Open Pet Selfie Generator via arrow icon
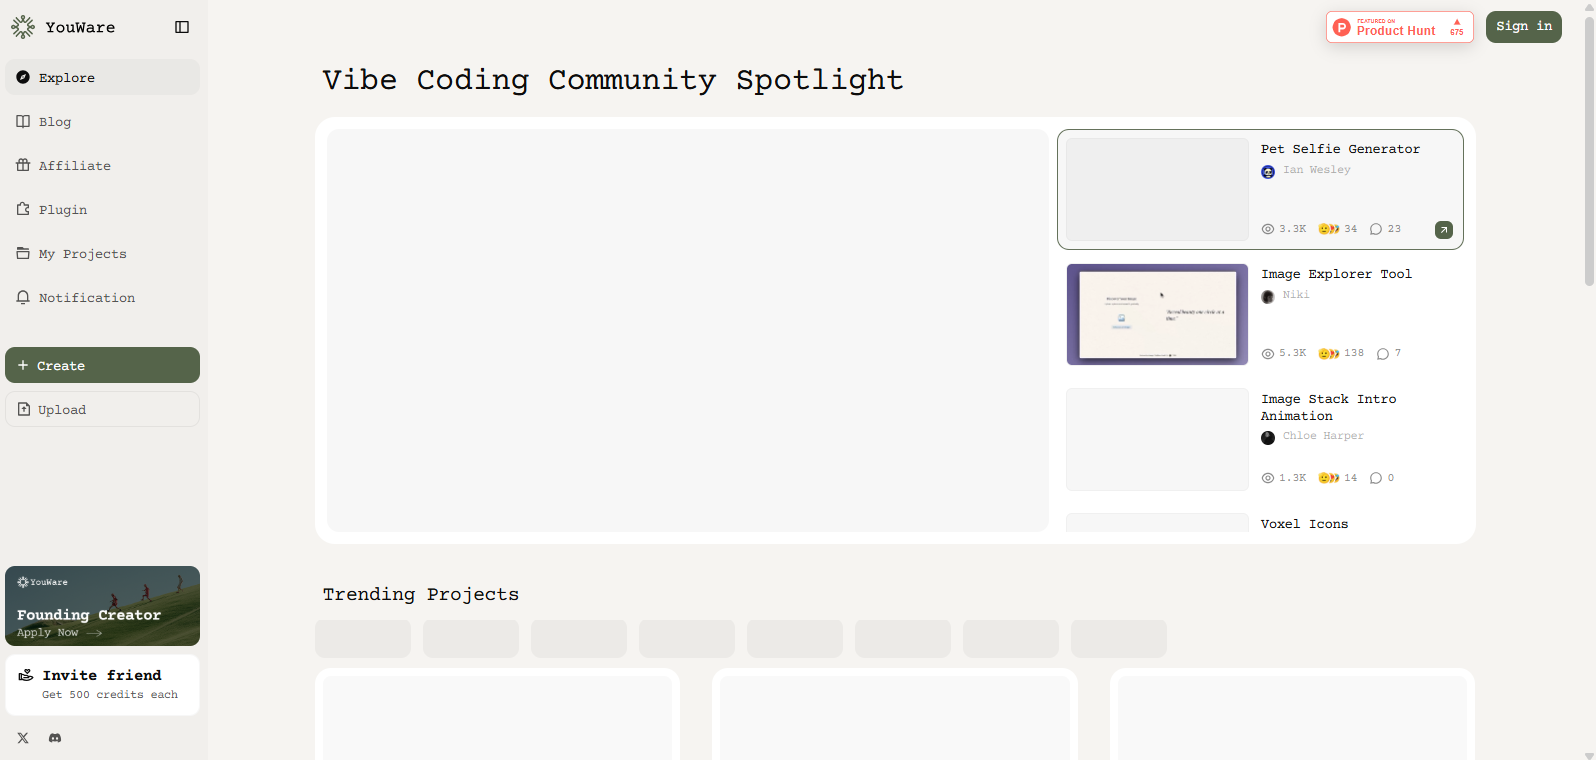 coord(1444,230)
